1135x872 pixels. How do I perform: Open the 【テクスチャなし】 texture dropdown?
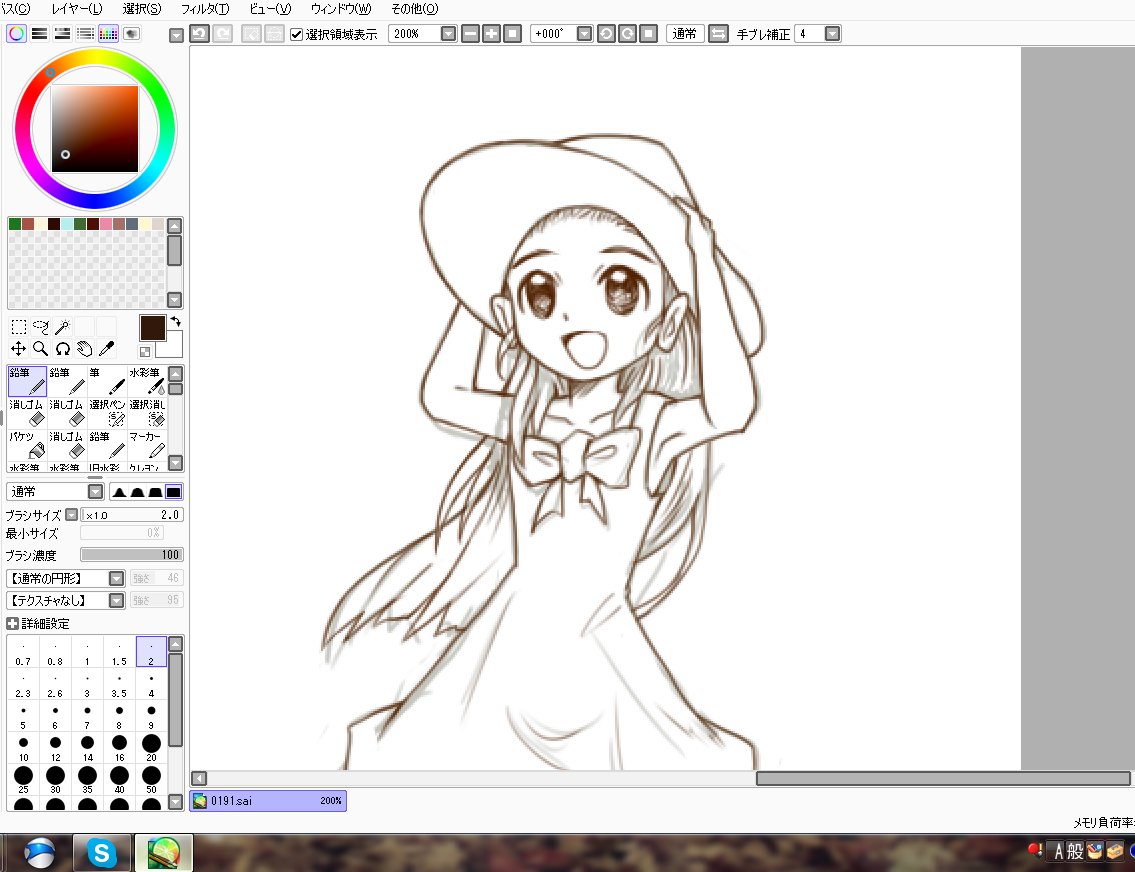tap(117, 600)
